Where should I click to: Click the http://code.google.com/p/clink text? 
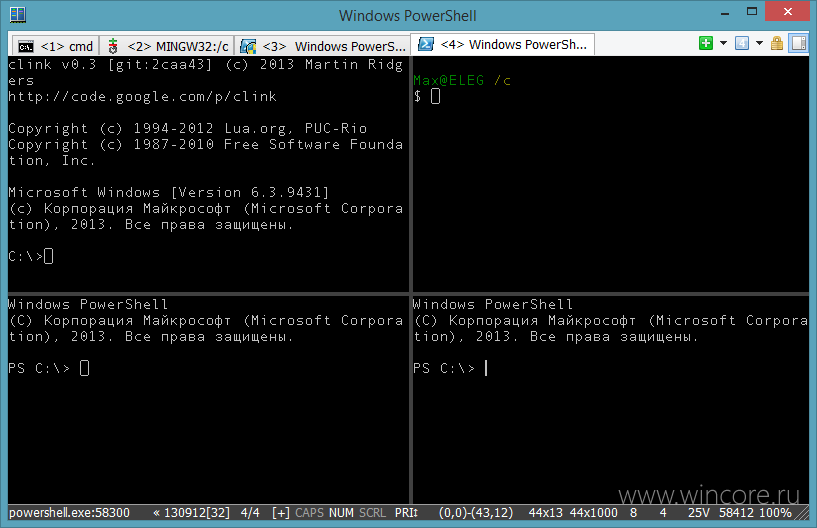[x=142, y=96]
